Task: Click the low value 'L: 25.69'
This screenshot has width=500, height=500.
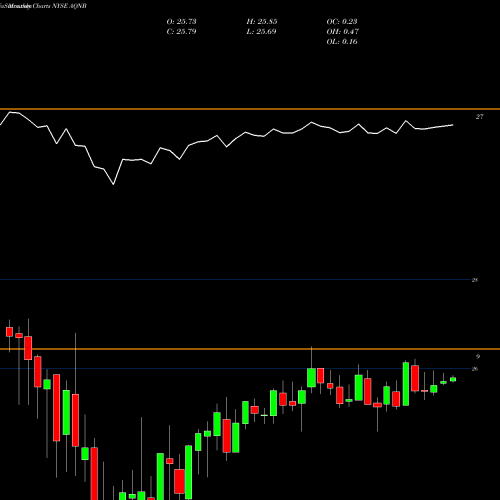Action: (261, 31)
